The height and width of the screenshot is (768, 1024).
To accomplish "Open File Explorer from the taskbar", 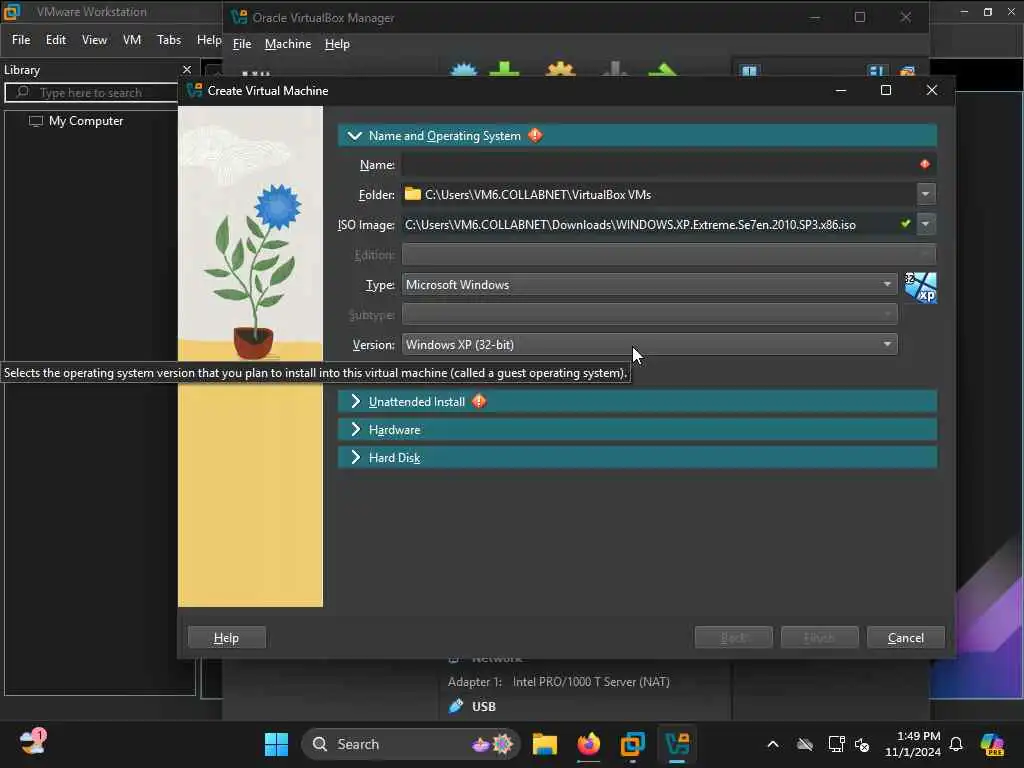I will [545, 744].
